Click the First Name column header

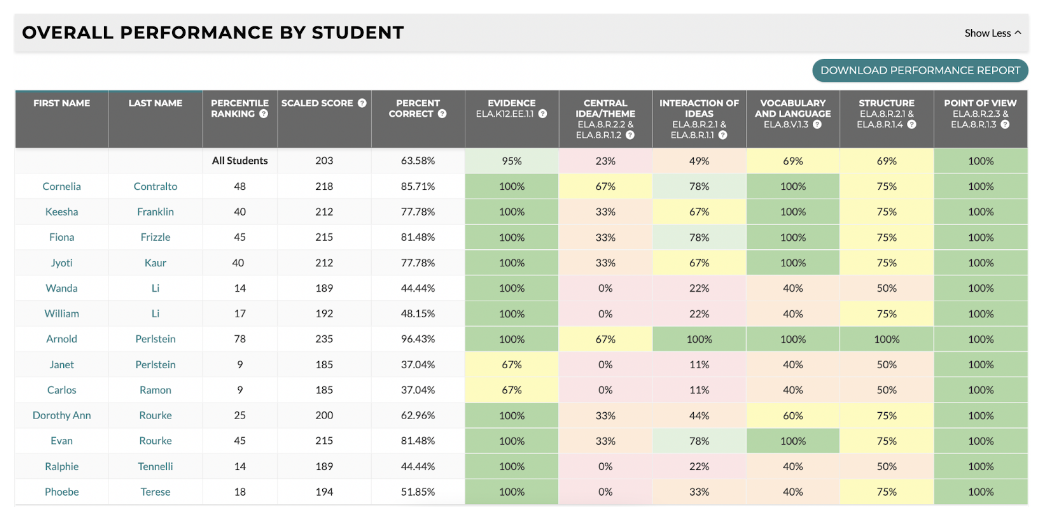62,103
